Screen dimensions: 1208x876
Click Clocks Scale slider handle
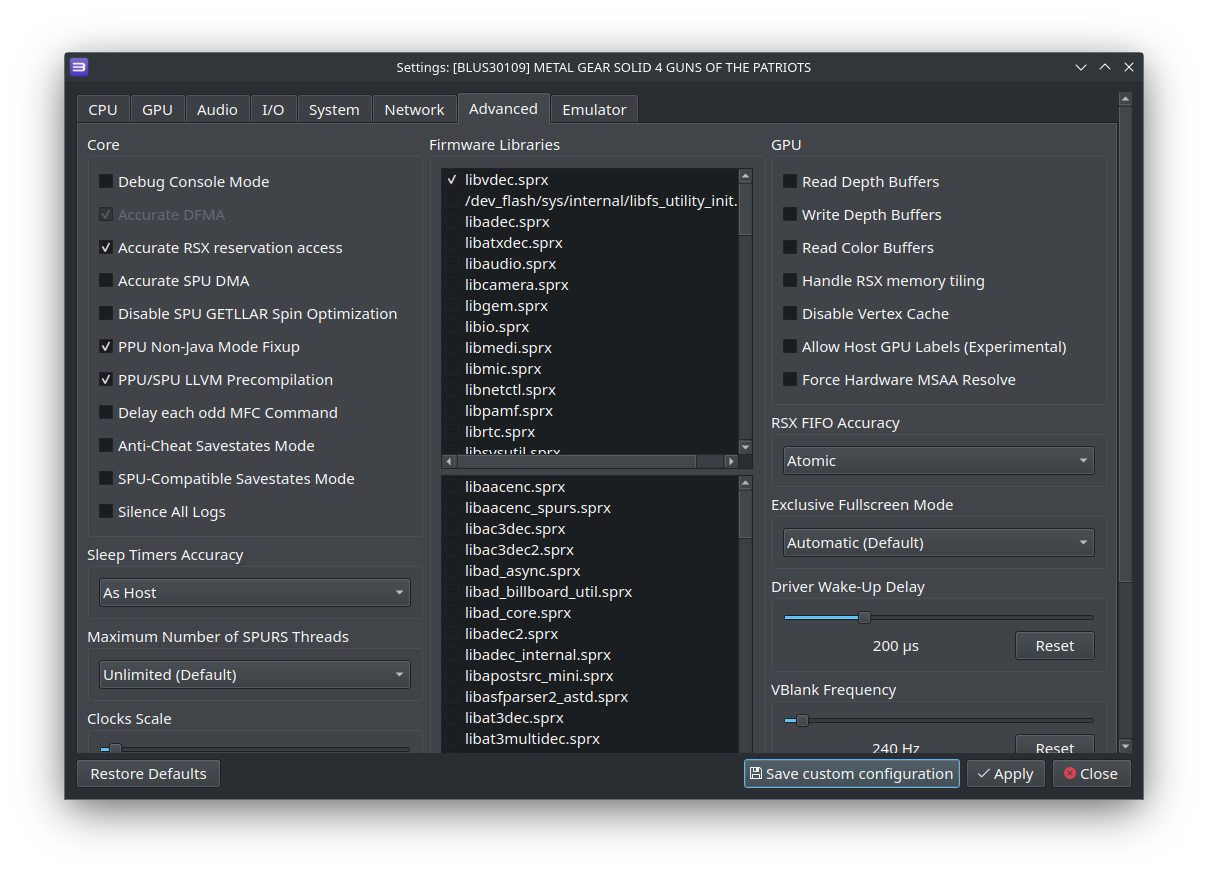[115, 748]
